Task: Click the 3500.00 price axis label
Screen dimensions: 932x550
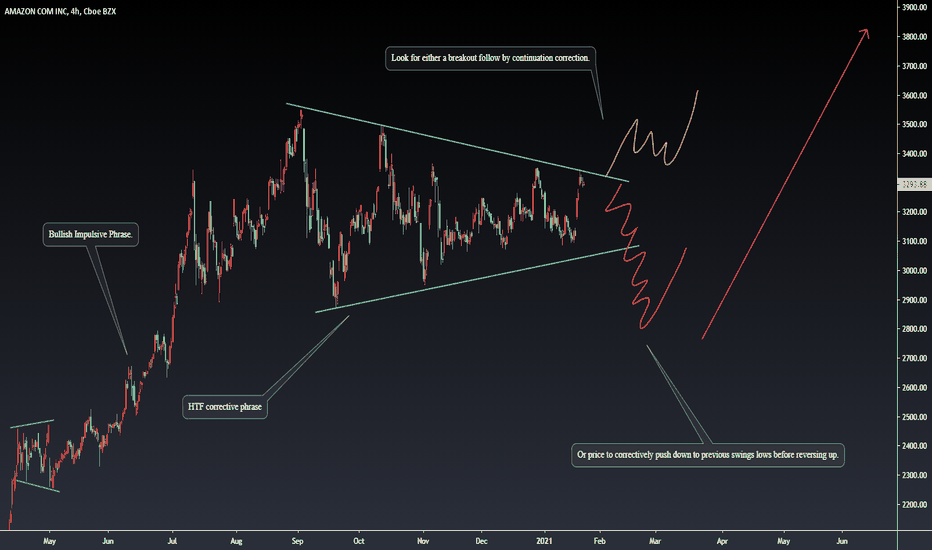Action: pyautogui.click(x=915, y=124)
